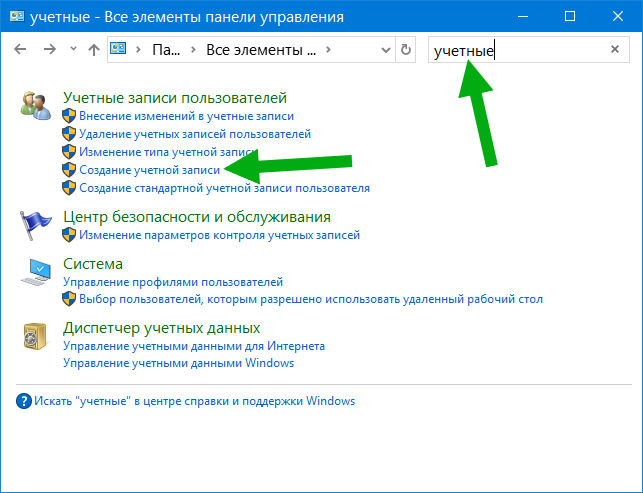
Task: Expand the chevron after the Control Panel icon
Action: coord(138,50)
